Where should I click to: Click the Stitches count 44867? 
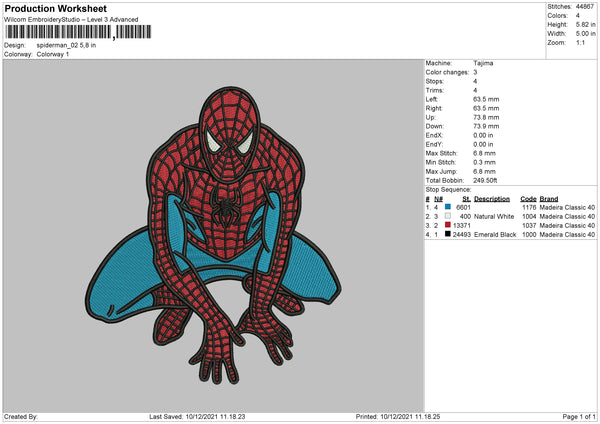pyautogui.click(x=585, y=7)
